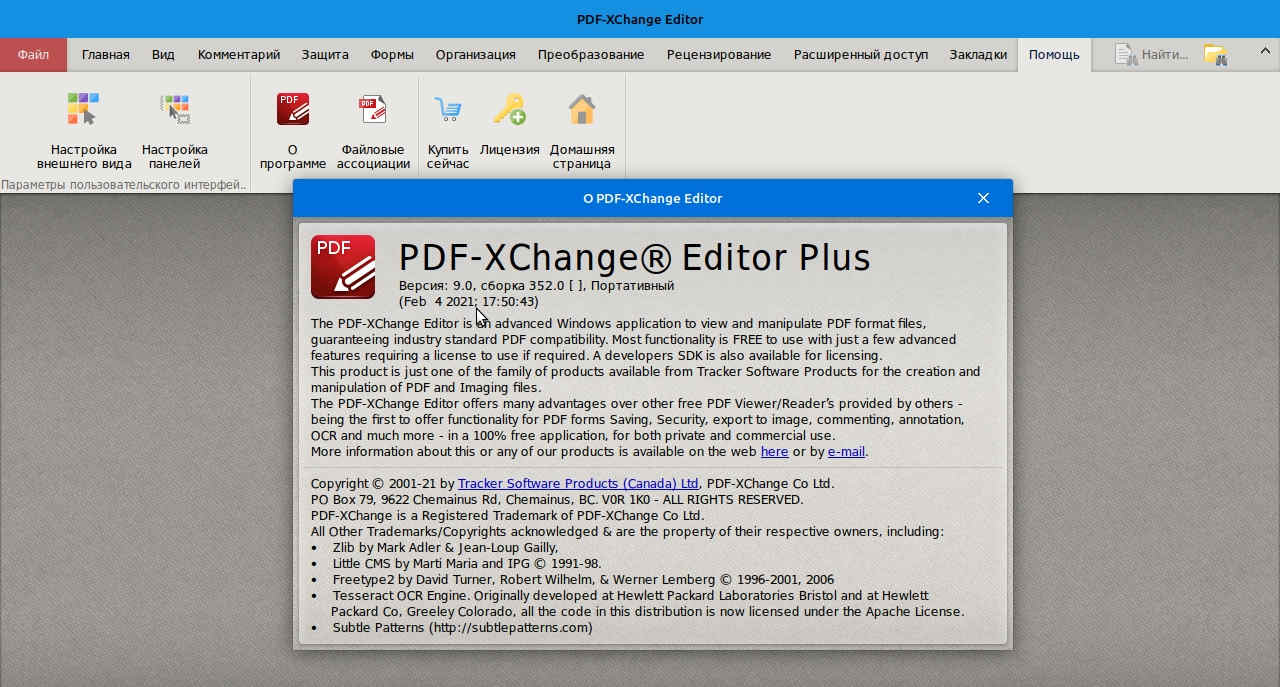Screen dimensions: 1280x687
Task: Click 'Little CMS by Marti Maria' line
Action: tap(467, 564)
